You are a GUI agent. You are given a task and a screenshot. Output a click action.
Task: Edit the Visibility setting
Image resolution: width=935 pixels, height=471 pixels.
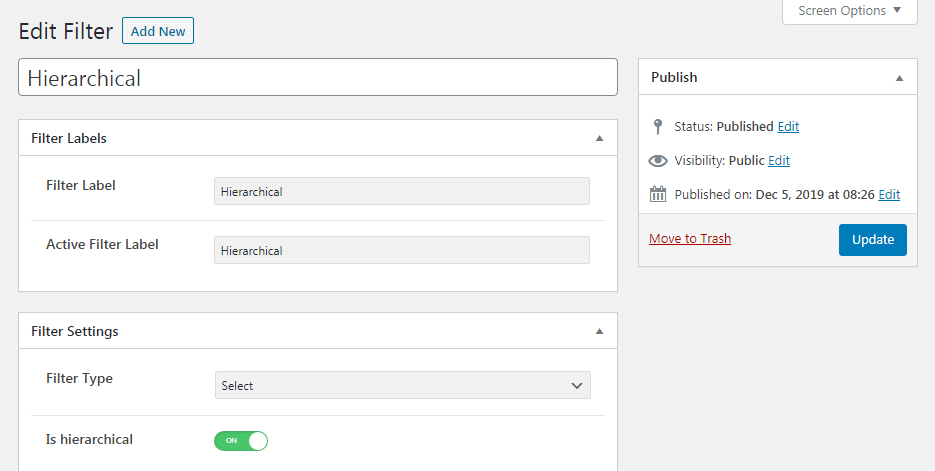point(778,160)
